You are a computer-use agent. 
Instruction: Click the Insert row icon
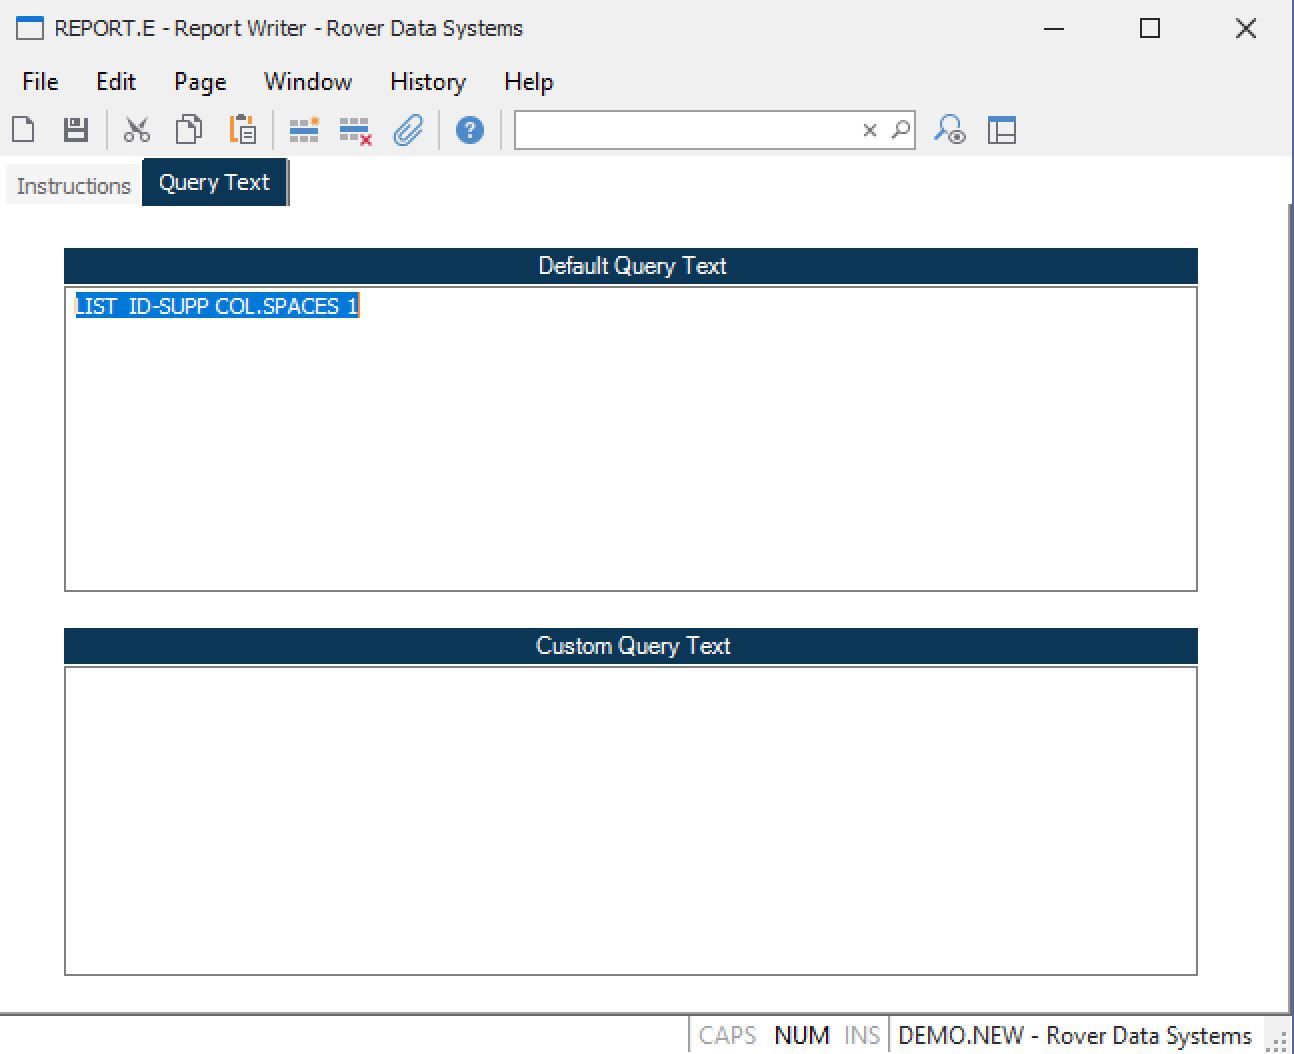(303, 130)
